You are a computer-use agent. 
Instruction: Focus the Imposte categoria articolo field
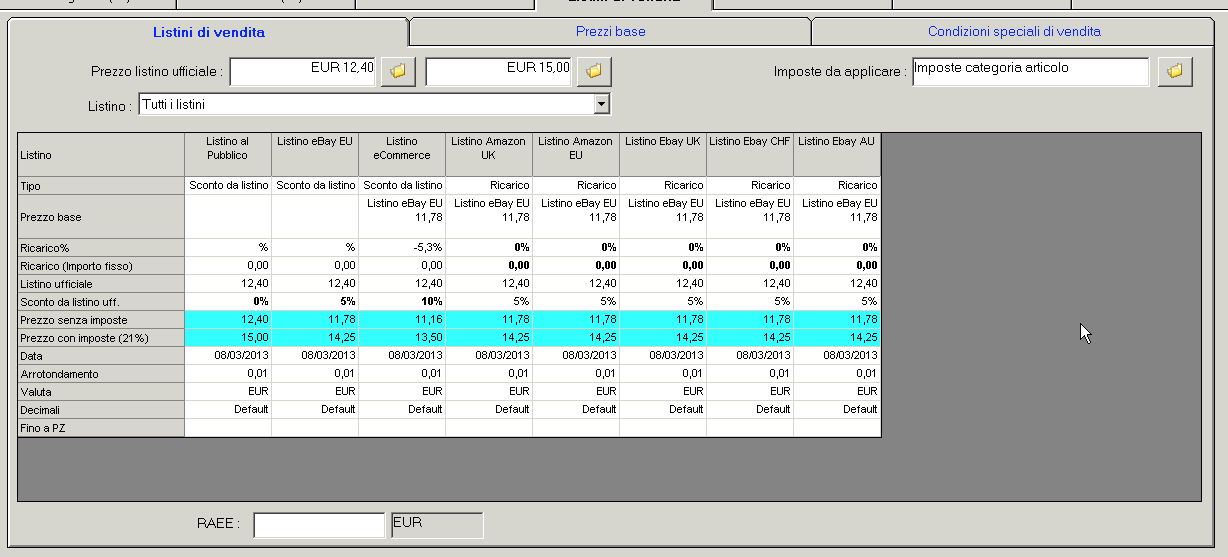pos(1030,71)
